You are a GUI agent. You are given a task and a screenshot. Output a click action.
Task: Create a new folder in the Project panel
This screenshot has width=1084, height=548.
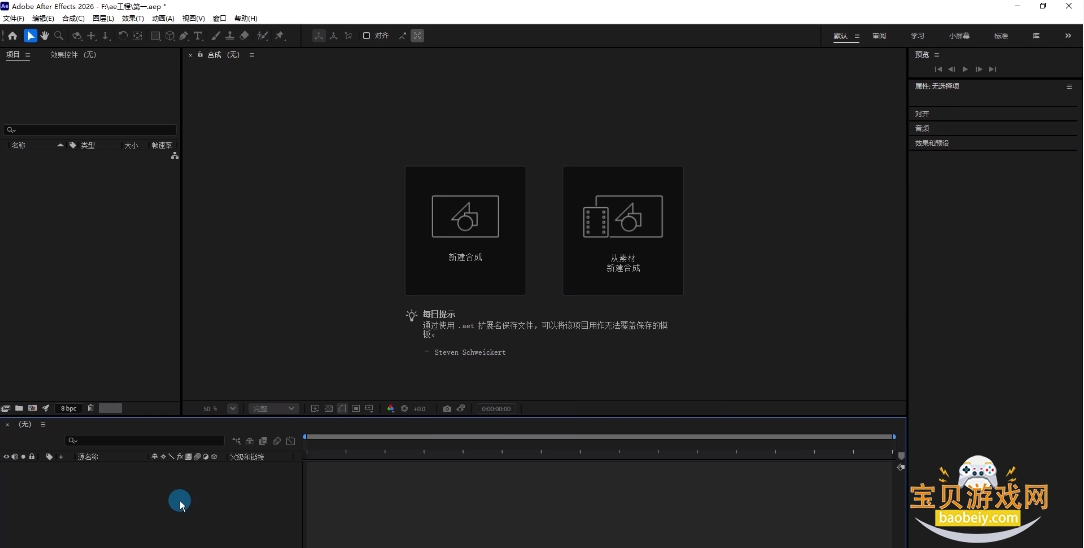click(19, 408)
